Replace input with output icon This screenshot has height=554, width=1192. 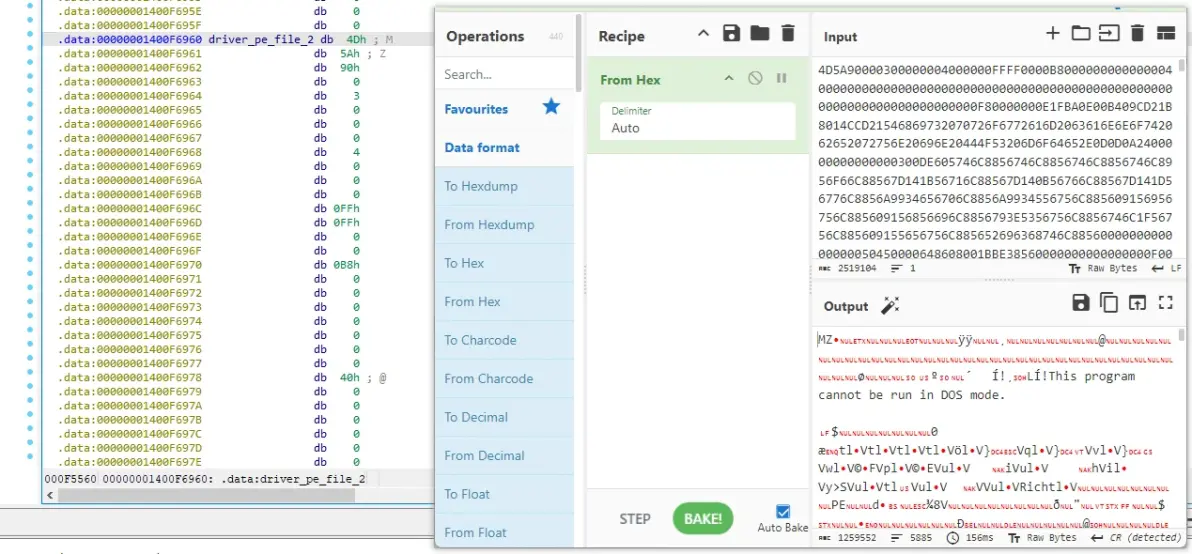(x=1137, y=302)
